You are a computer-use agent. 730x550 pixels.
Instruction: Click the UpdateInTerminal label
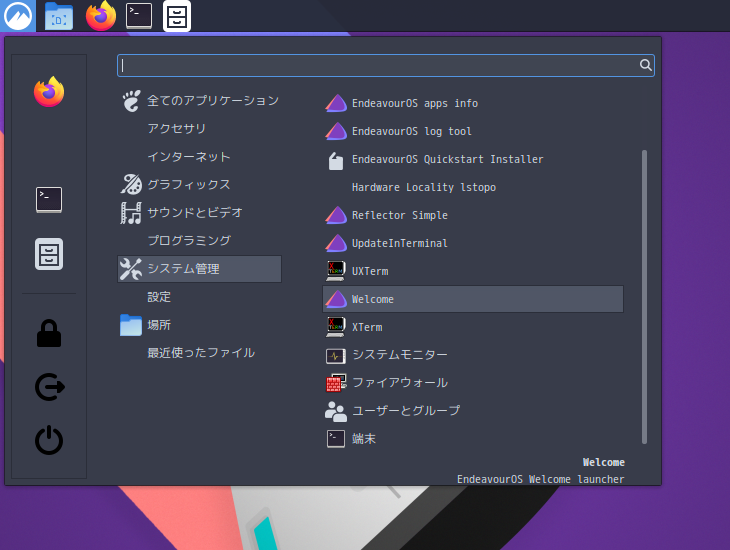pos(399,243)
